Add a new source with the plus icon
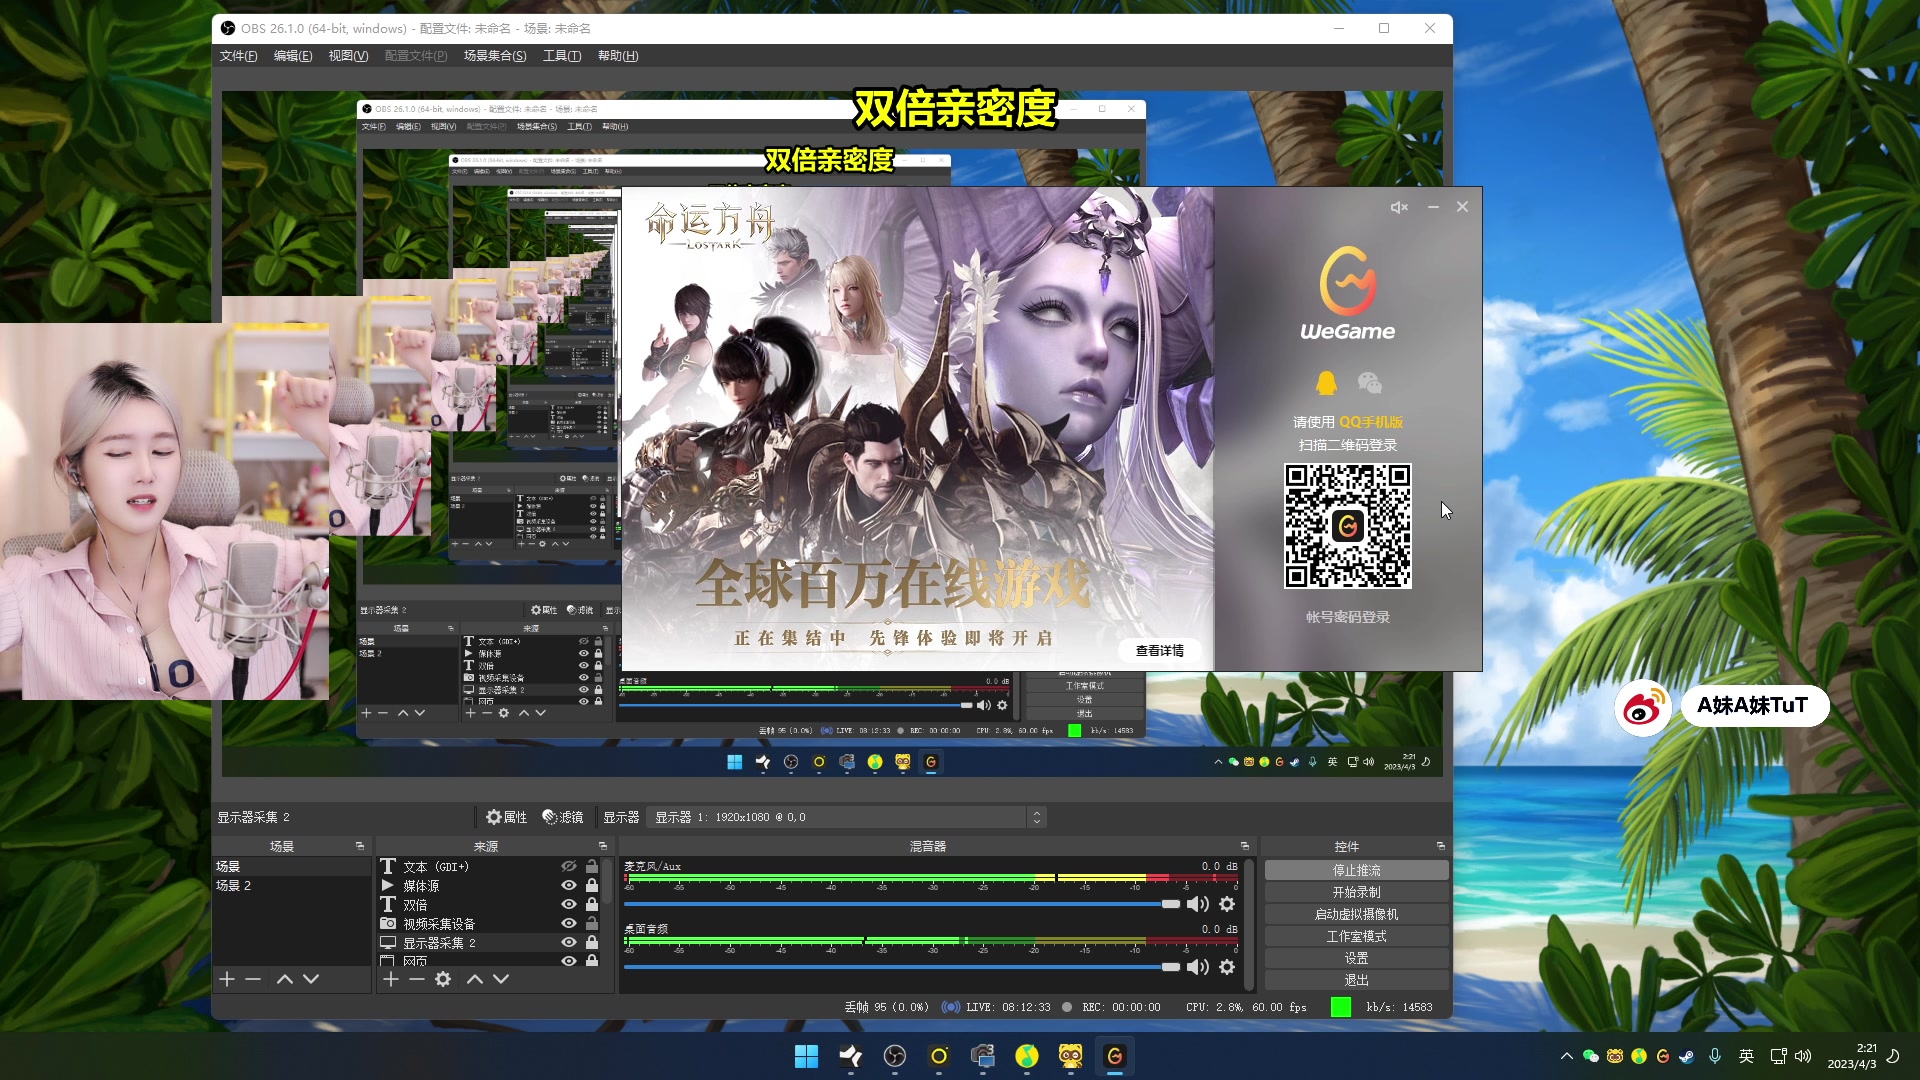1920x1080 pixels. pyautogui.click(x=391, y=979)
